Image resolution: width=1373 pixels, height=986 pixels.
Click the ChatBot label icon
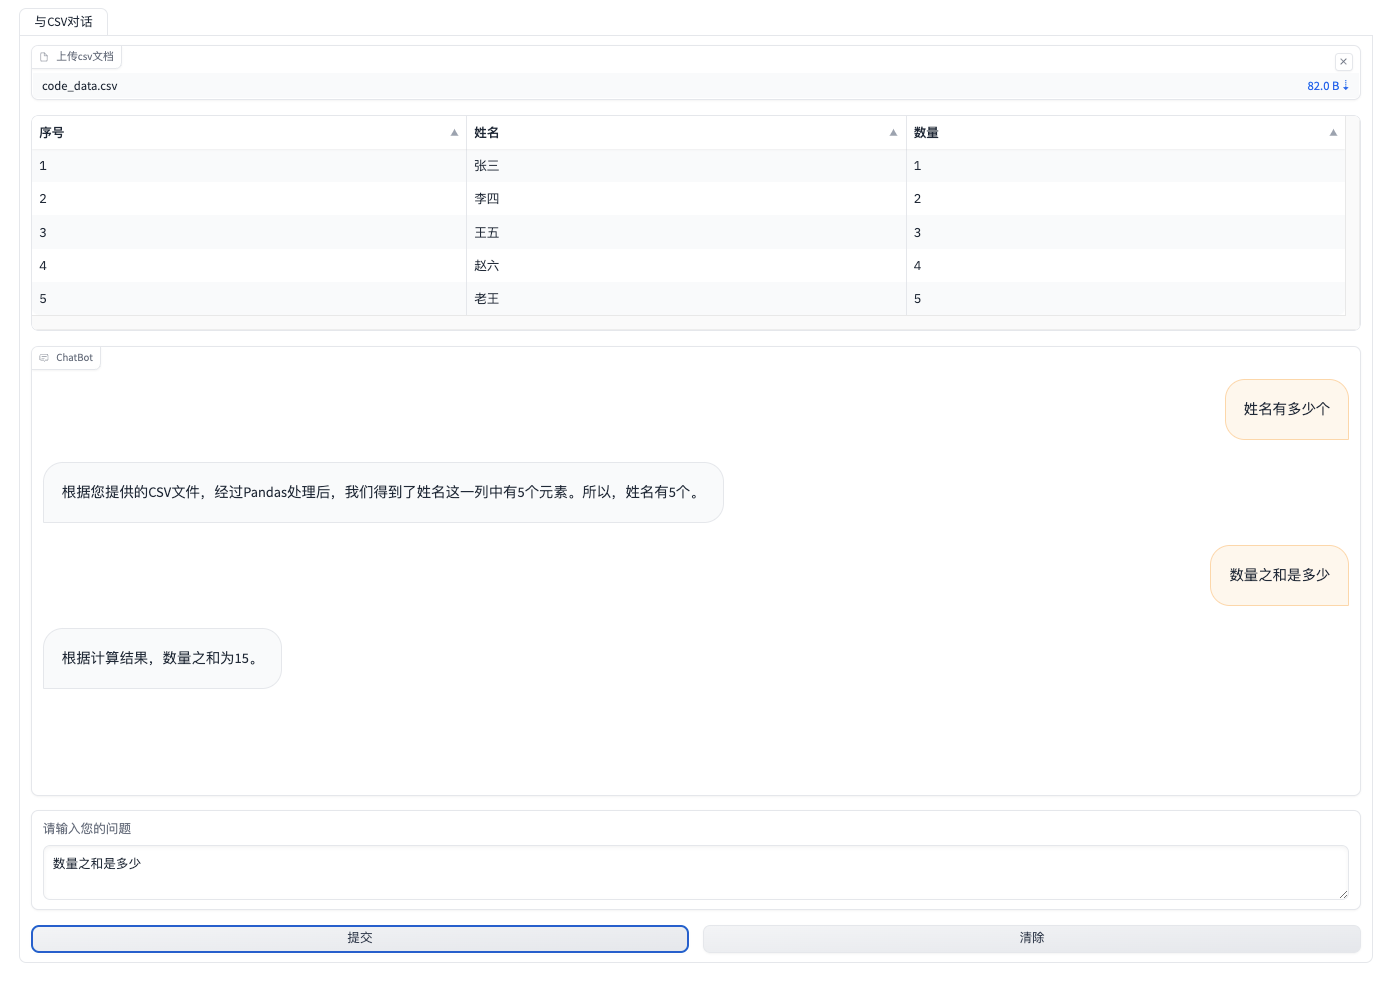point(44,358)
